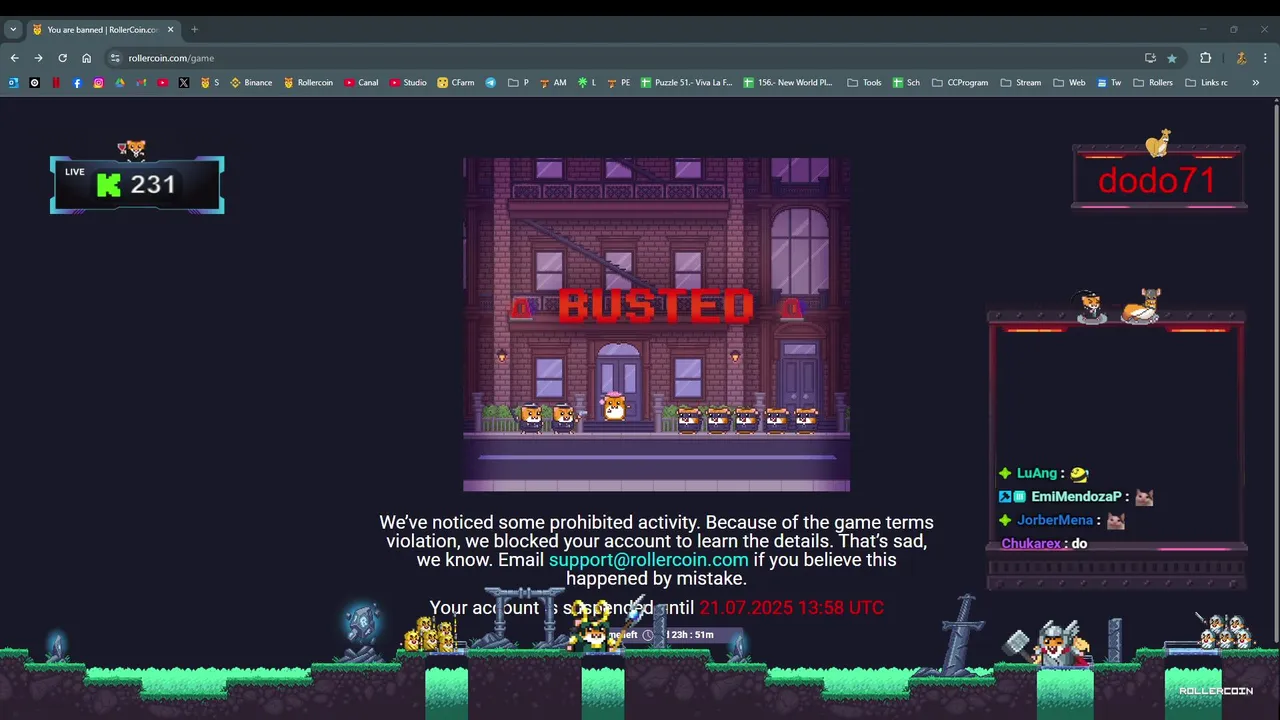Open the Tw bookmark
This screenshot has width=1280, height=720.
tap(1109, 83)
